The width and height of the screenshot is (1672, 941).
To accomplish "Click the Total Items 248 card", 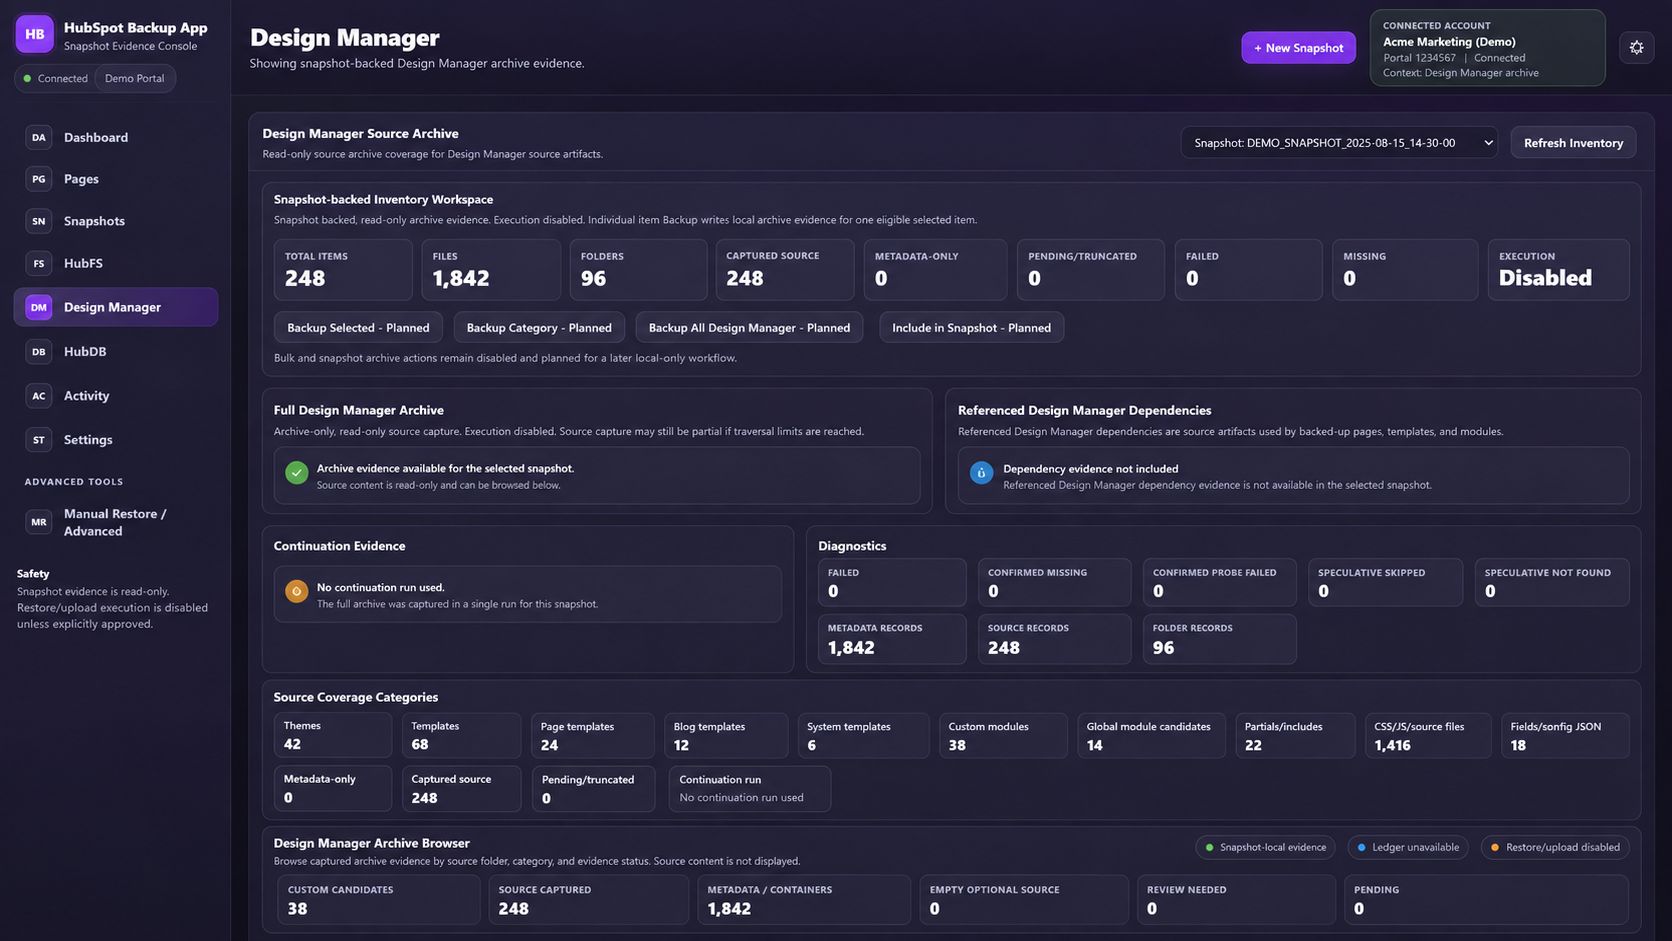I will 343,269.
